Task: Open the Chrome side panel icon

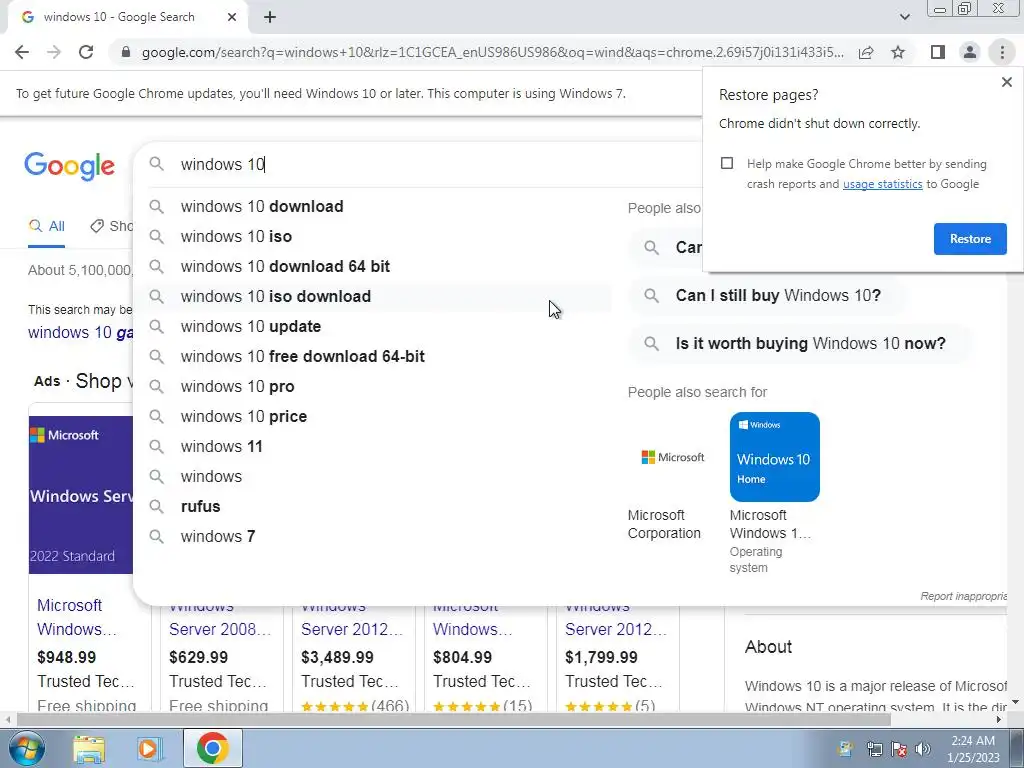Action: (x=938, y=52)
